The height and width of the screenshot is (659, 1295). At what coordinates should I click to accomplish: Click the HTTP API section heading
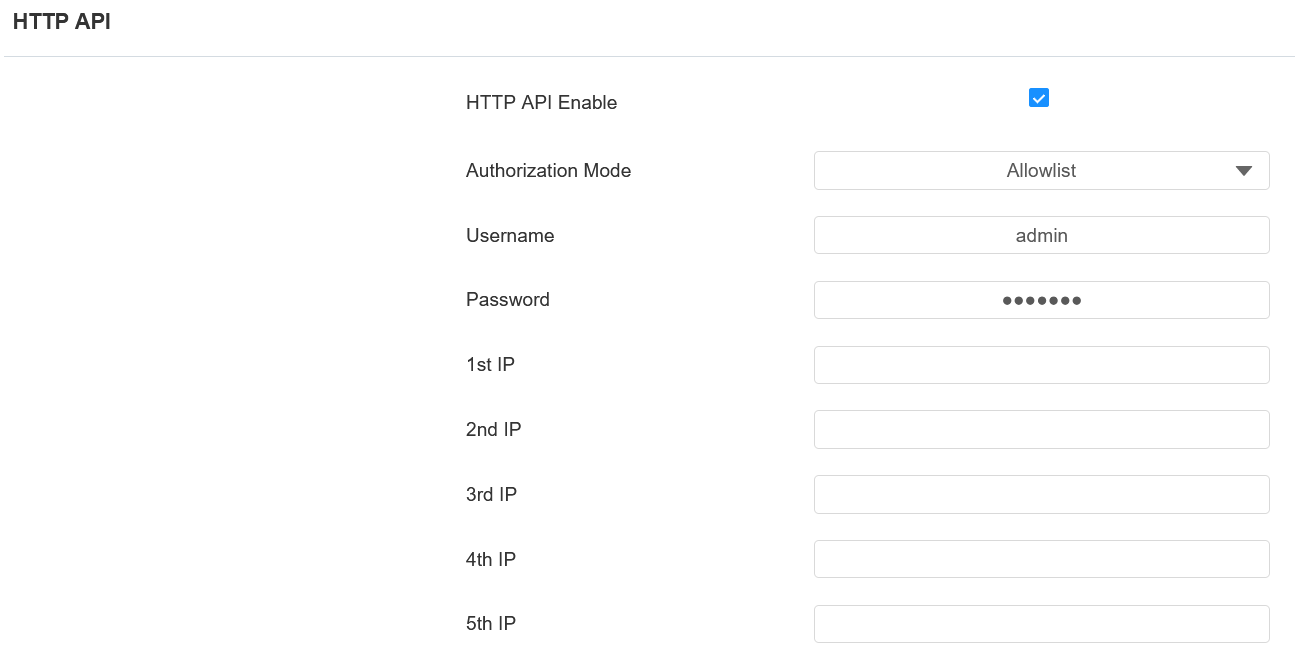[x=61, y=22]
